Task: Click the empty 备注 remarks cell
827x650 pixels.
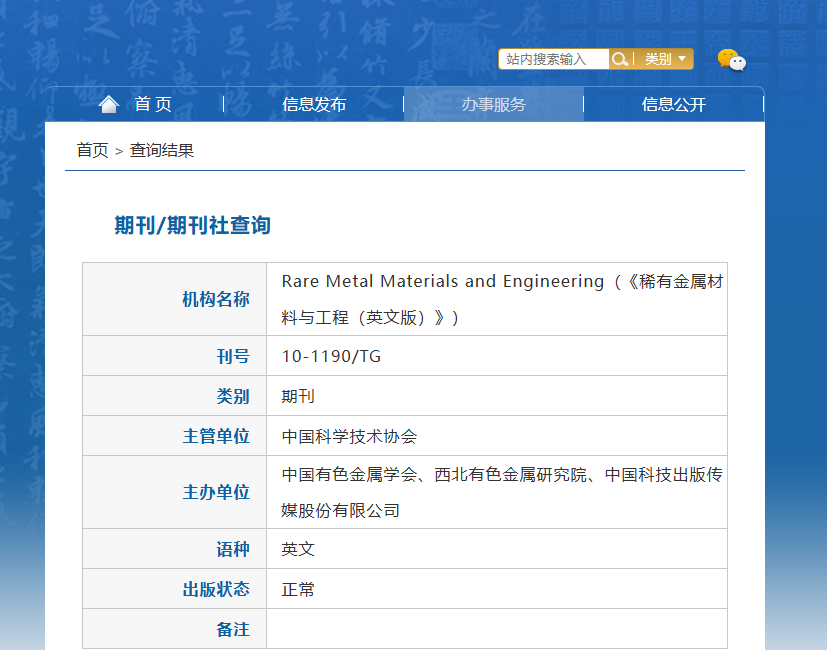Action: 497,629
